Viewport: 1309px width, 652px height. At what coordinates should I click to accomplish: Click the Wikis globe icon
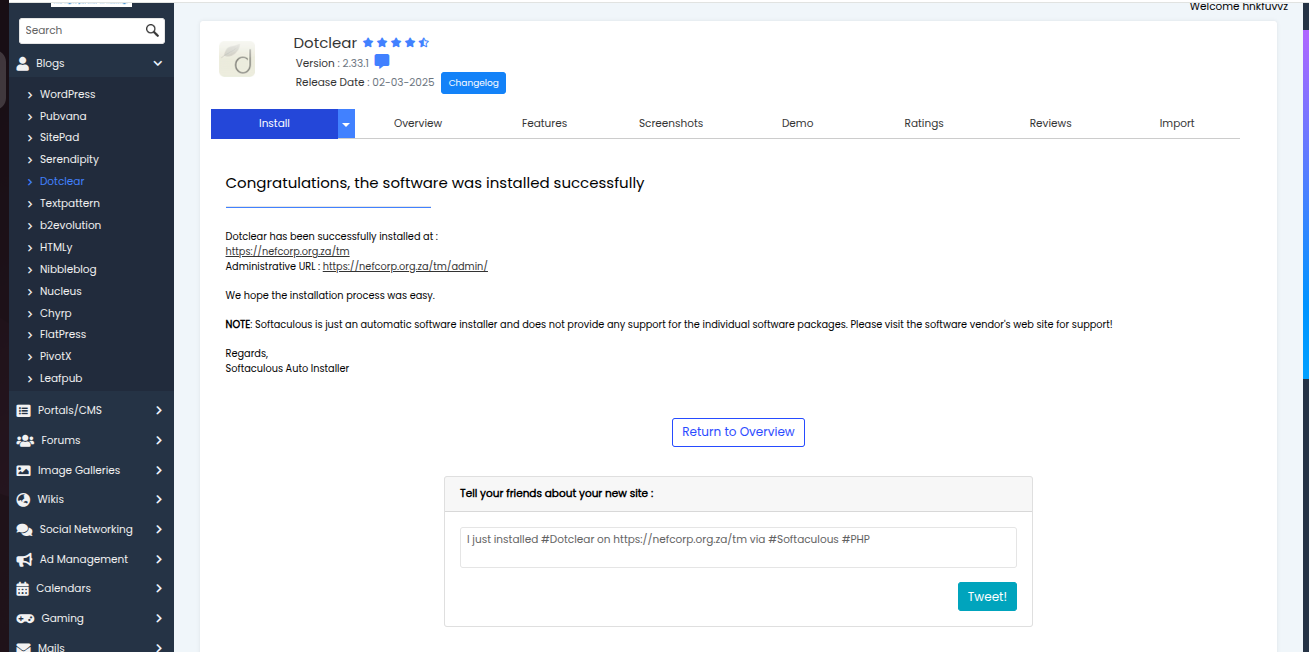point(23,499)
